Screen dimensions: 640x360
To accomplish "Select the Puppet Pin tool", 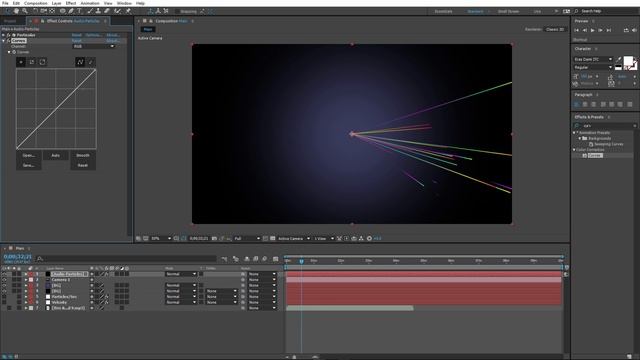I will (128, 11).
